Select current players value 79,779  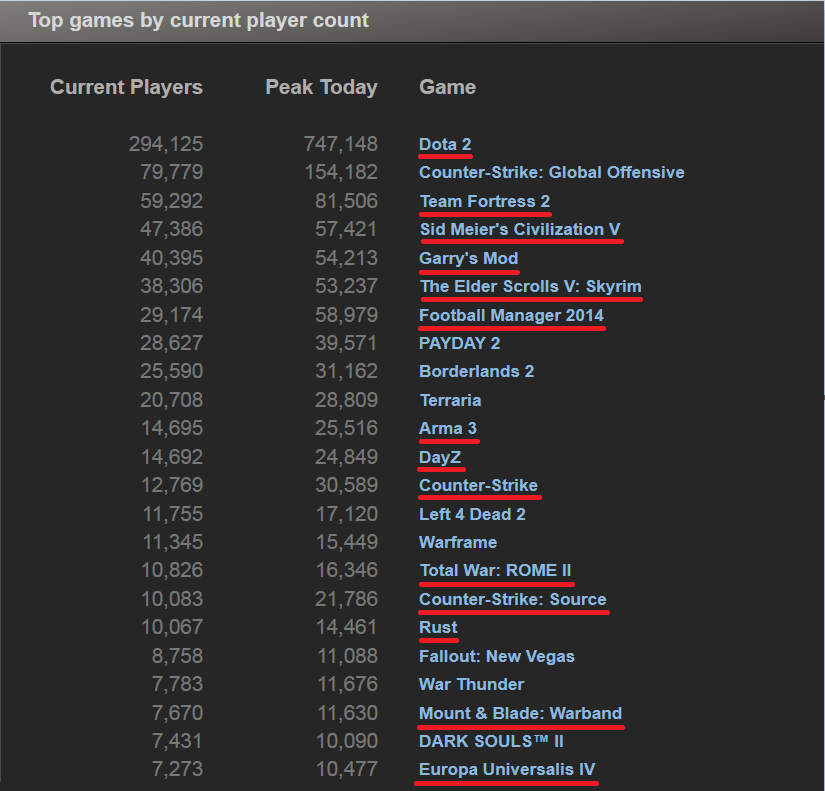[x=172, y=172]
